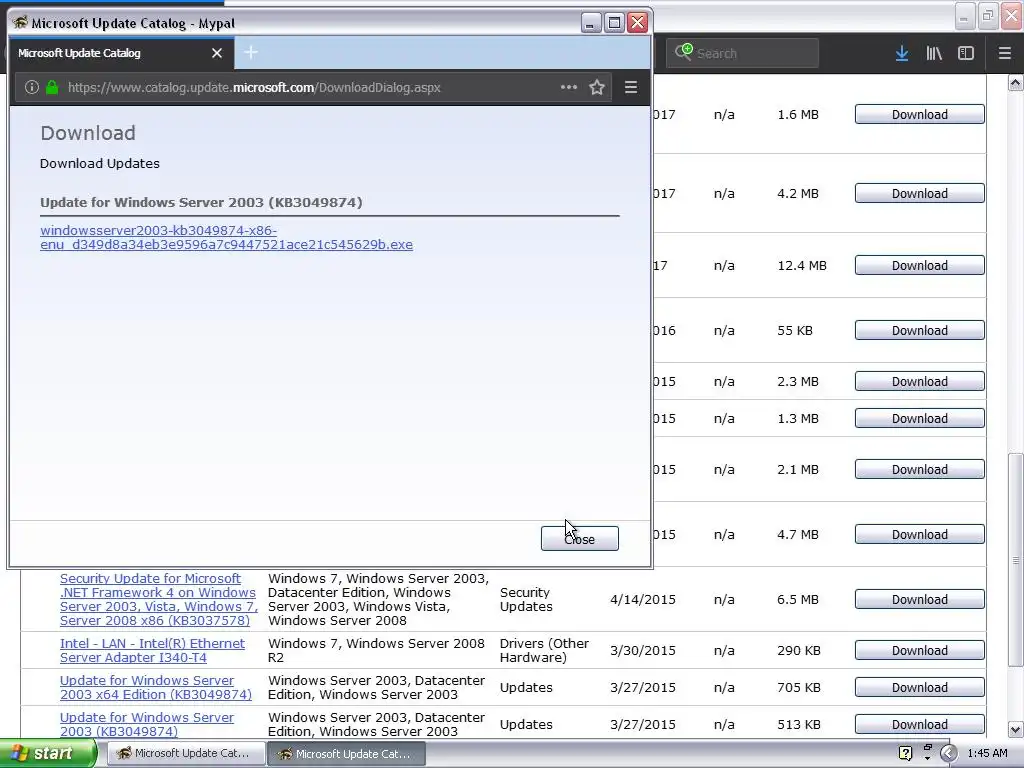
Task: Download the 4.2 MB update
Action: [x=920, y=193]
